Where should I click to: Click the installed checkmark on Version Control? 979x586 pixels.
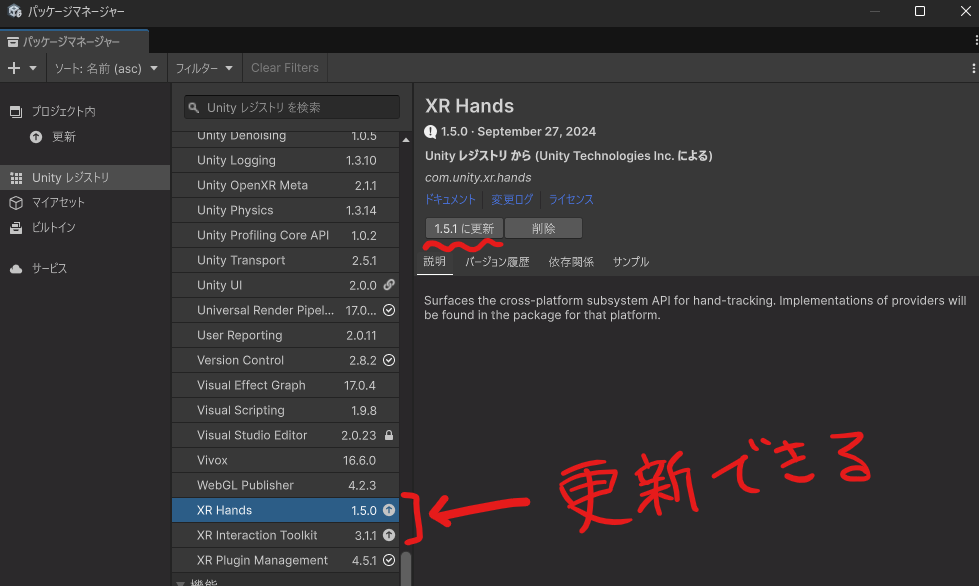click(x=389, y=360)
